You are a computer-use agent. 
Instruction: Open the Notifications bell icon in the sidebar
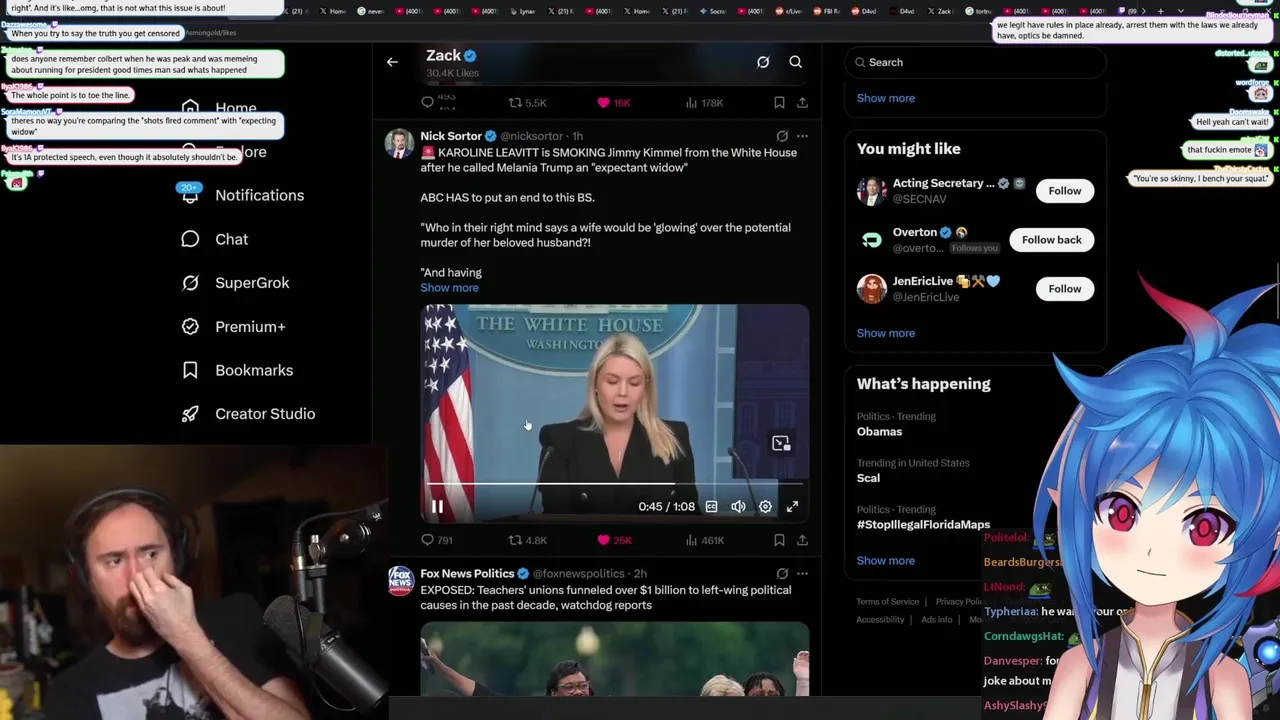click(x=190, y=195)
